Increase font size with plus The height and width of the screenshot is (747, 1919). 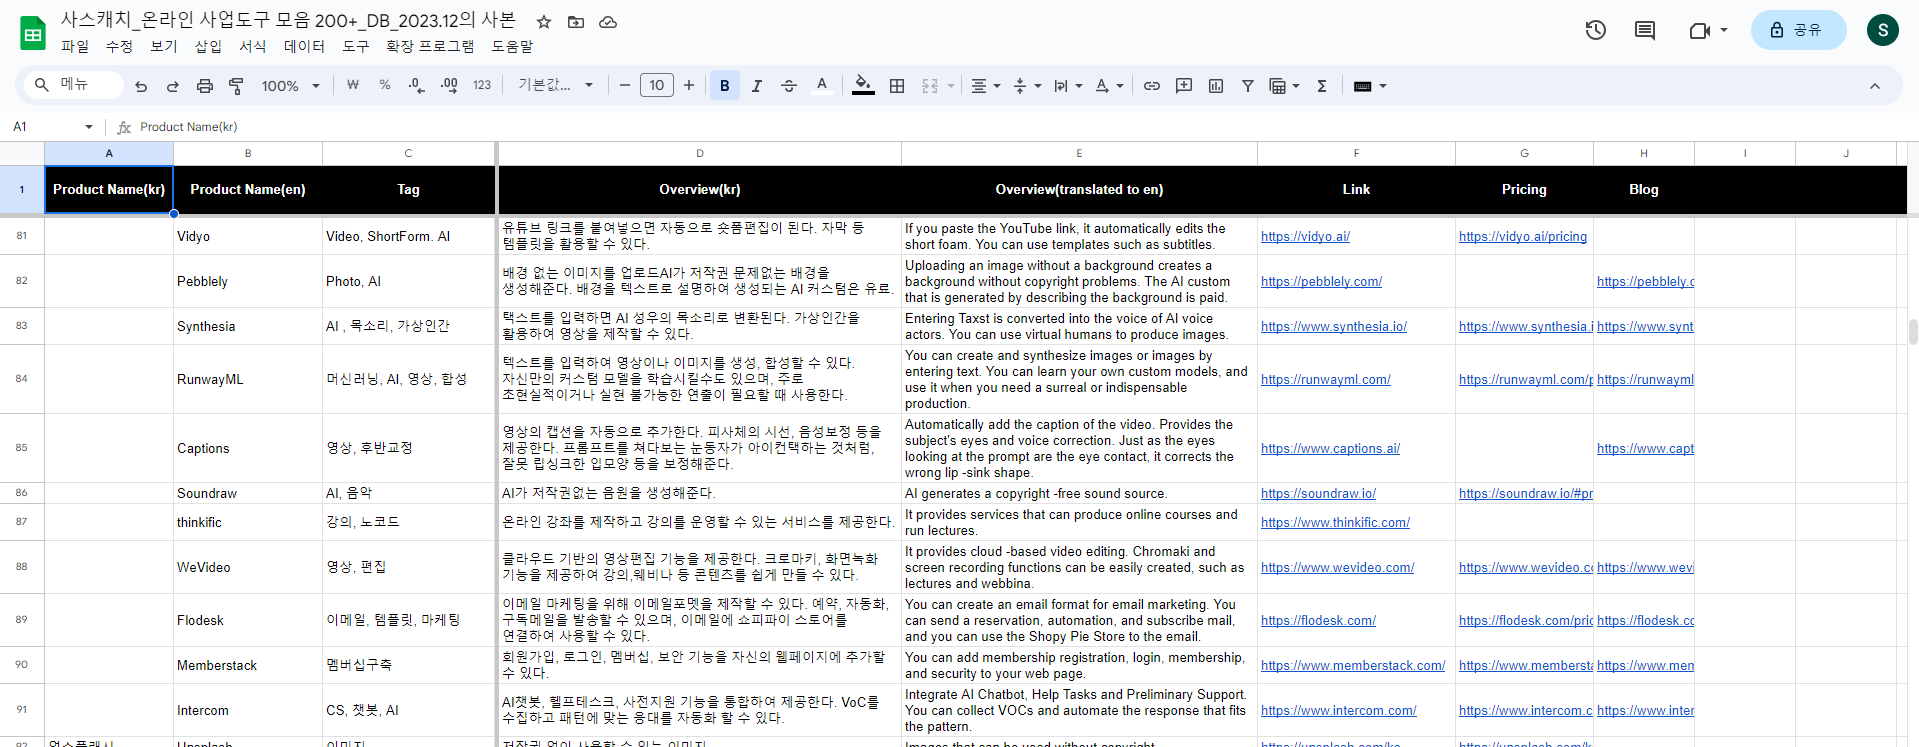click(x=689, y=86)
